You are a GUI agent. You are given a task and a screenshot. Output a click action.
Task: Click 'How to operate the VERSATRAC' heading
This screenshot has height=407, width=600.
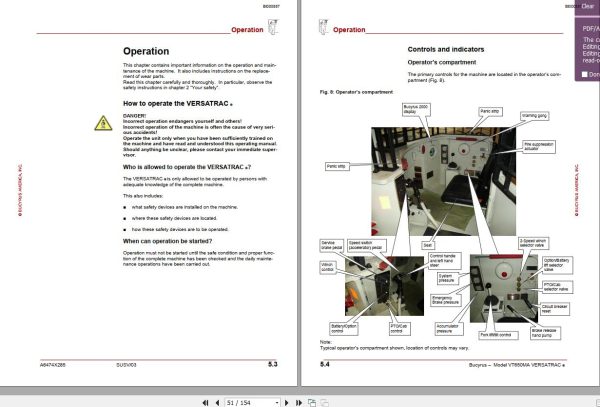[x=177, y=103]
